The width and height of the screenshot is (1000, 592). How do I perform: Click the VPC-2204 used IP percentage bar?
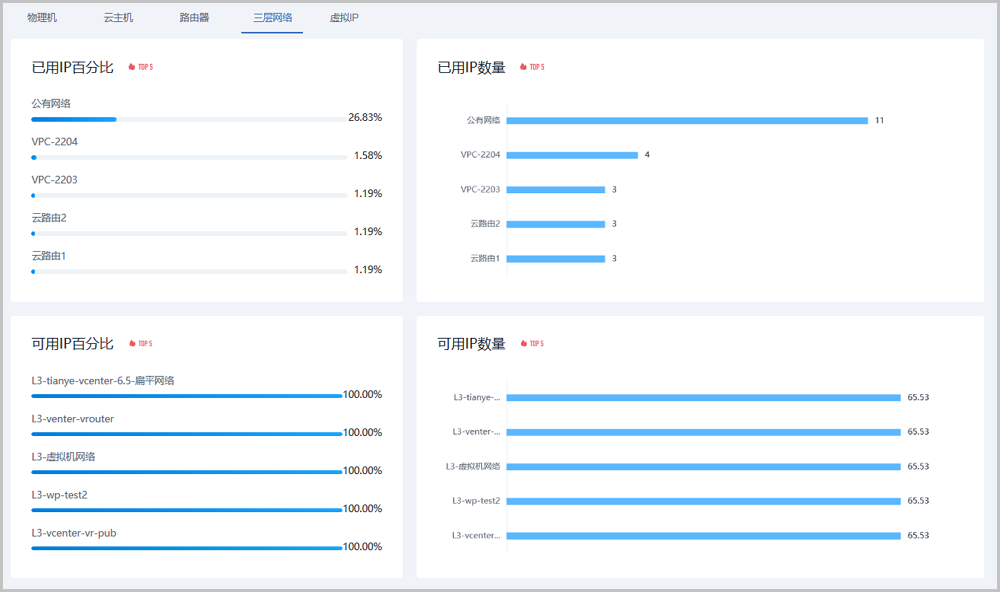[188, 157]
